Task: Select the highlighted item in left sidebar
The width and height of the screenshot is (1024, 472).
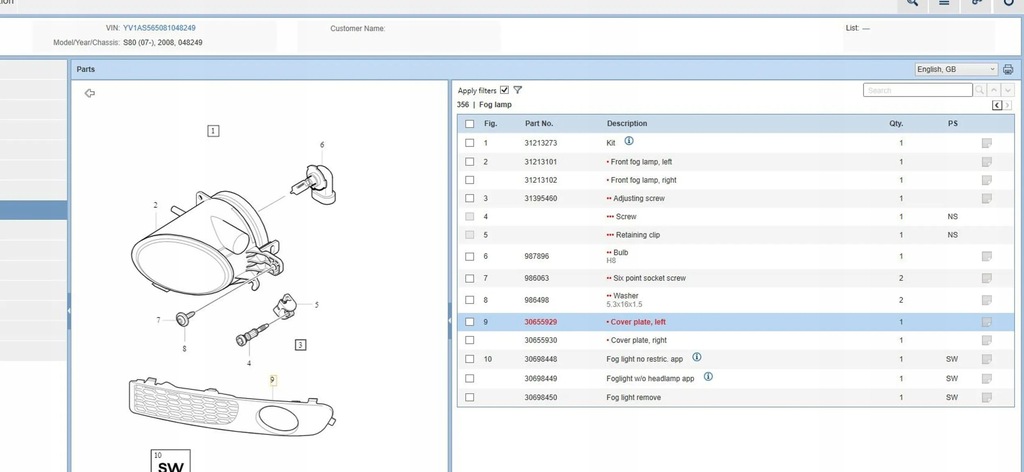Action: click(33, 210)
